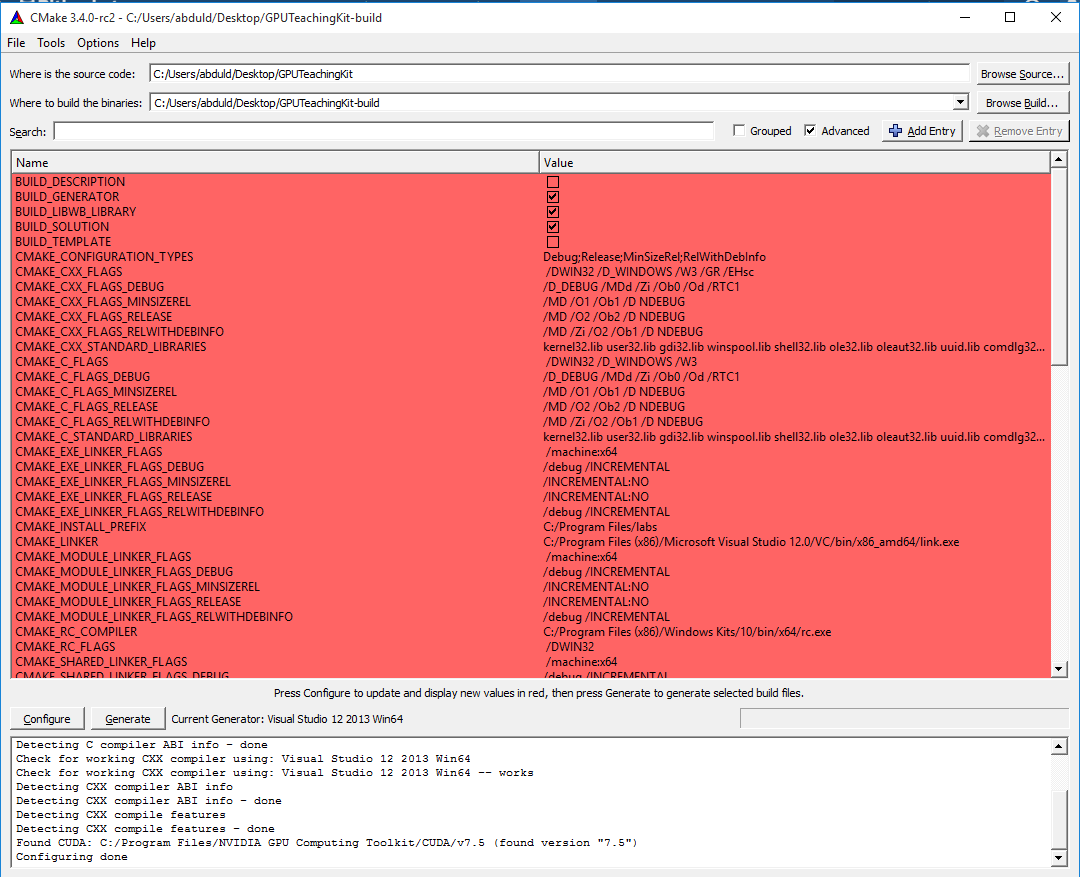The image size is (1080, 877).
Task: Click the output log scrollbar down arrow
Action: (x=1059, y=858)
